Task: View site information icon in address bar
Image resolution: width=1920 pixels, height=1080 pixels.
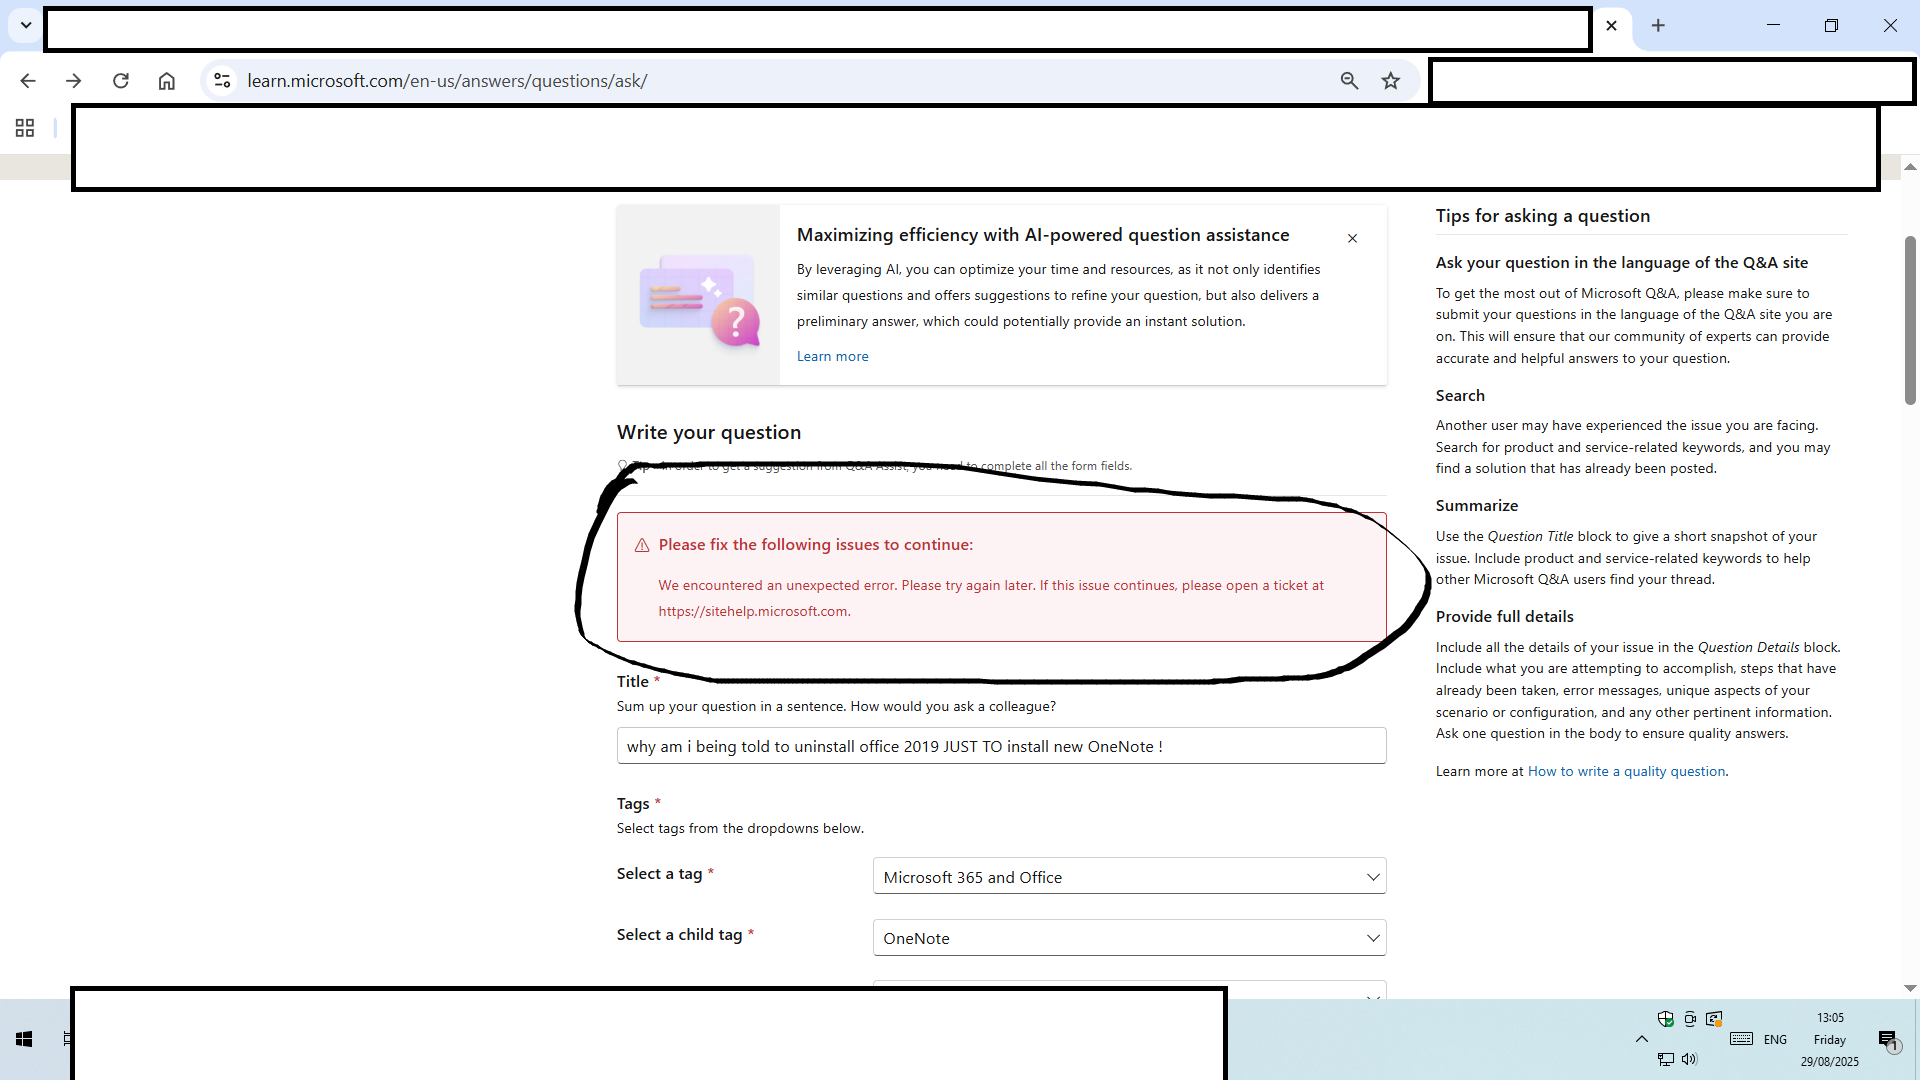Action: [x=222, y=81]
